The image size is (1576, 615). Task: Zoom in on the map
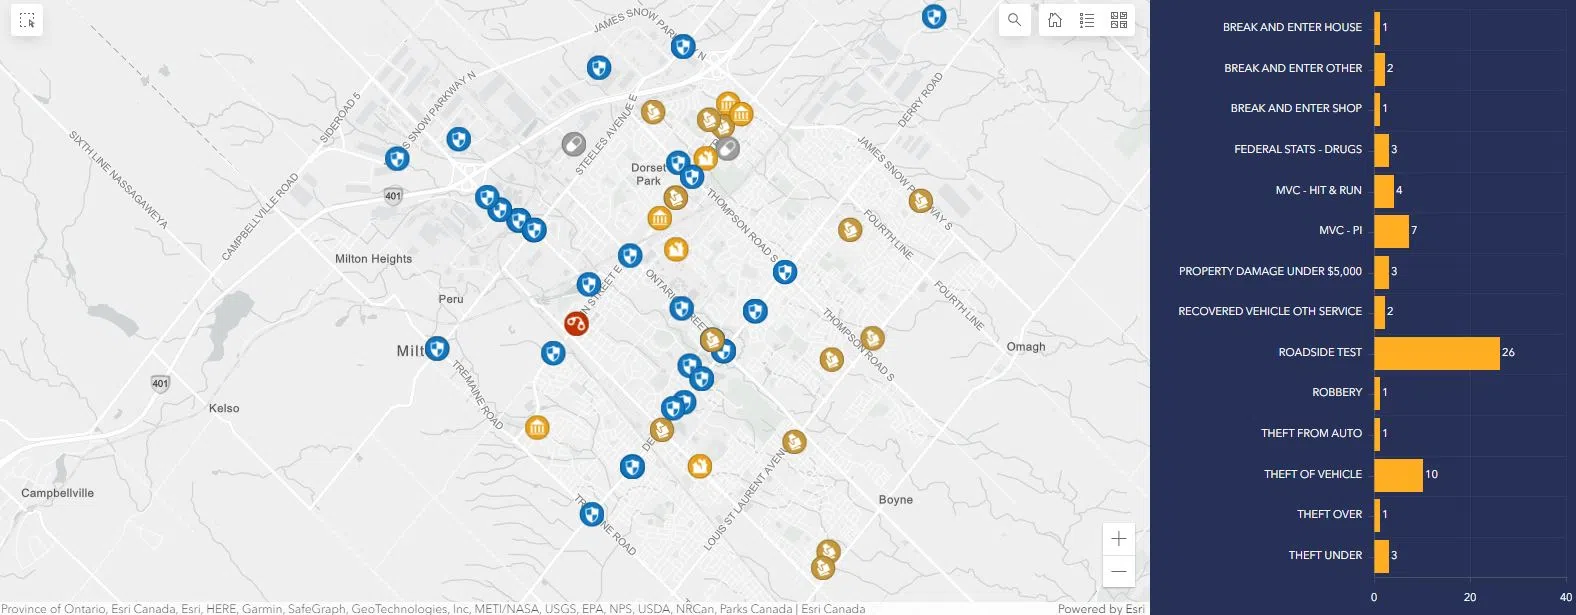tap(1118, 539)
